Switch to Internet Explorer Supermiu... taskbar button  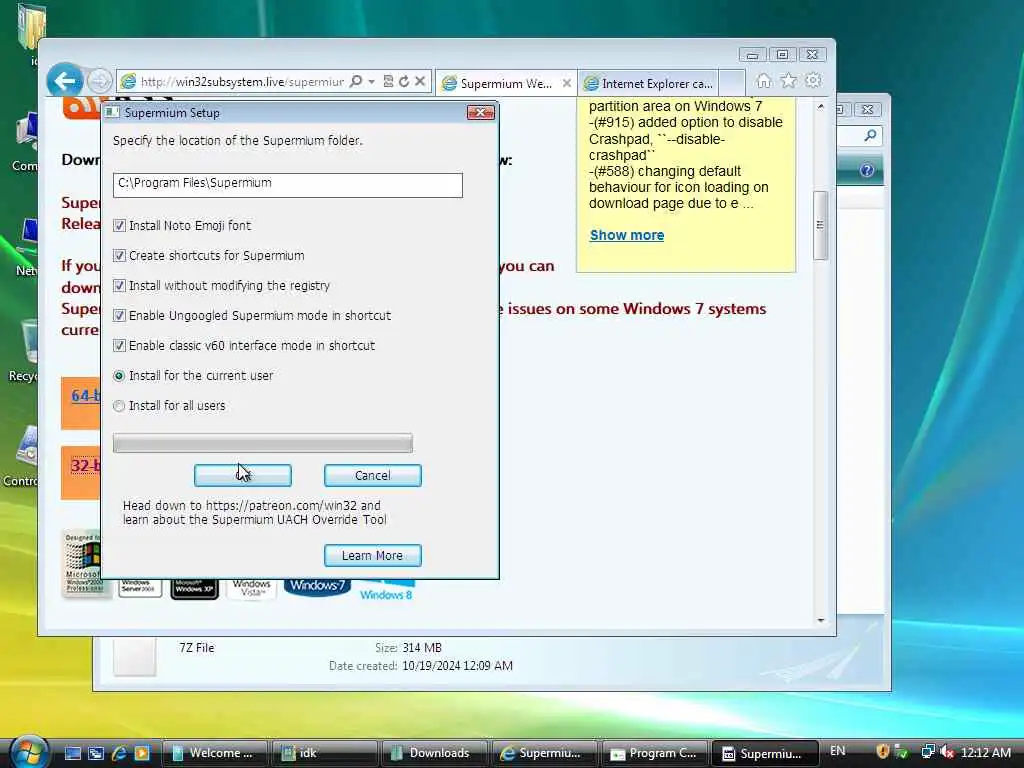point(545,754)
